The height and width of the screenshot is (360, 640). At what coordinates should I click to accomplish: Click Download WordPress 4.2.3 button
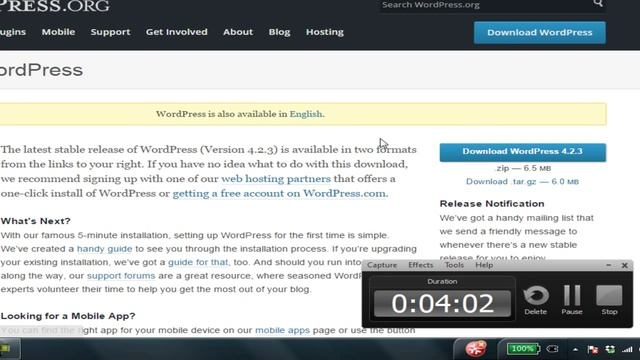click(x=522, y=152)
